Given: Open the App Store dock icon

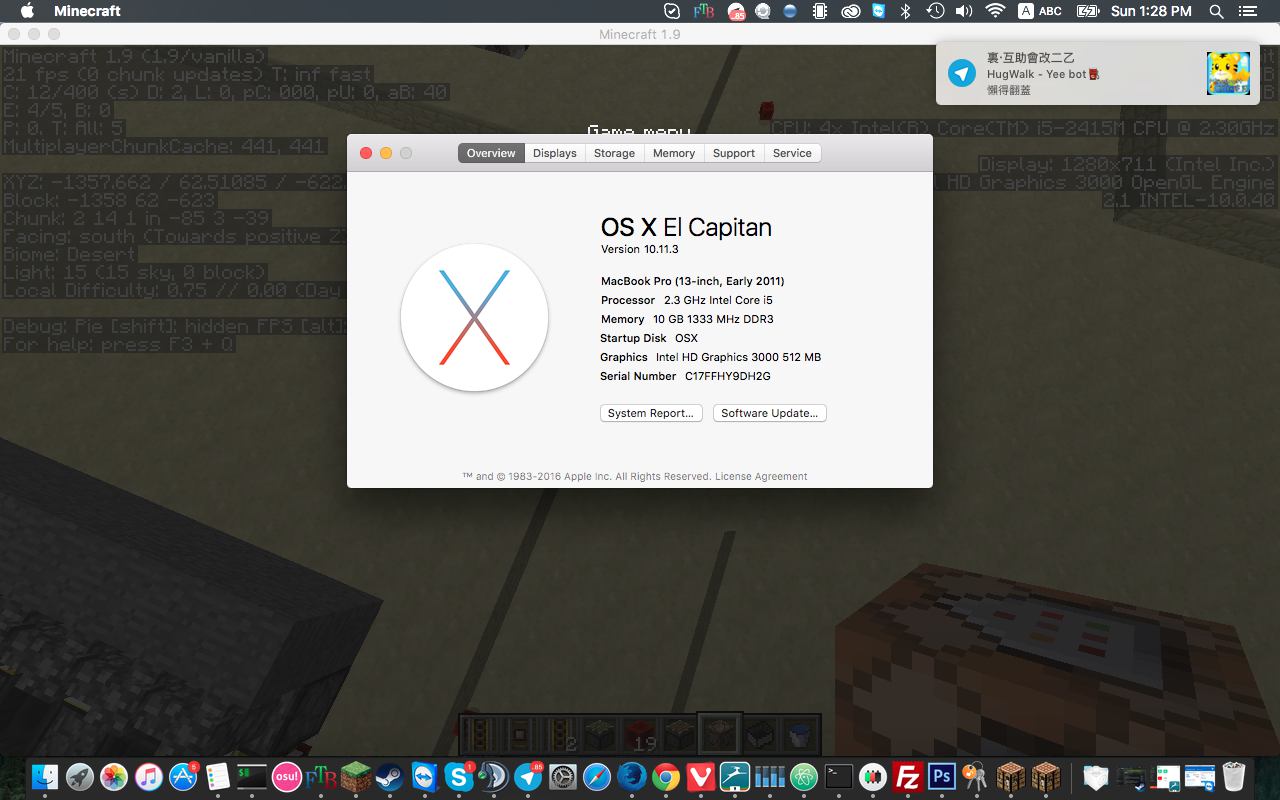Looking at the screenshot, I should click(182, 776).
